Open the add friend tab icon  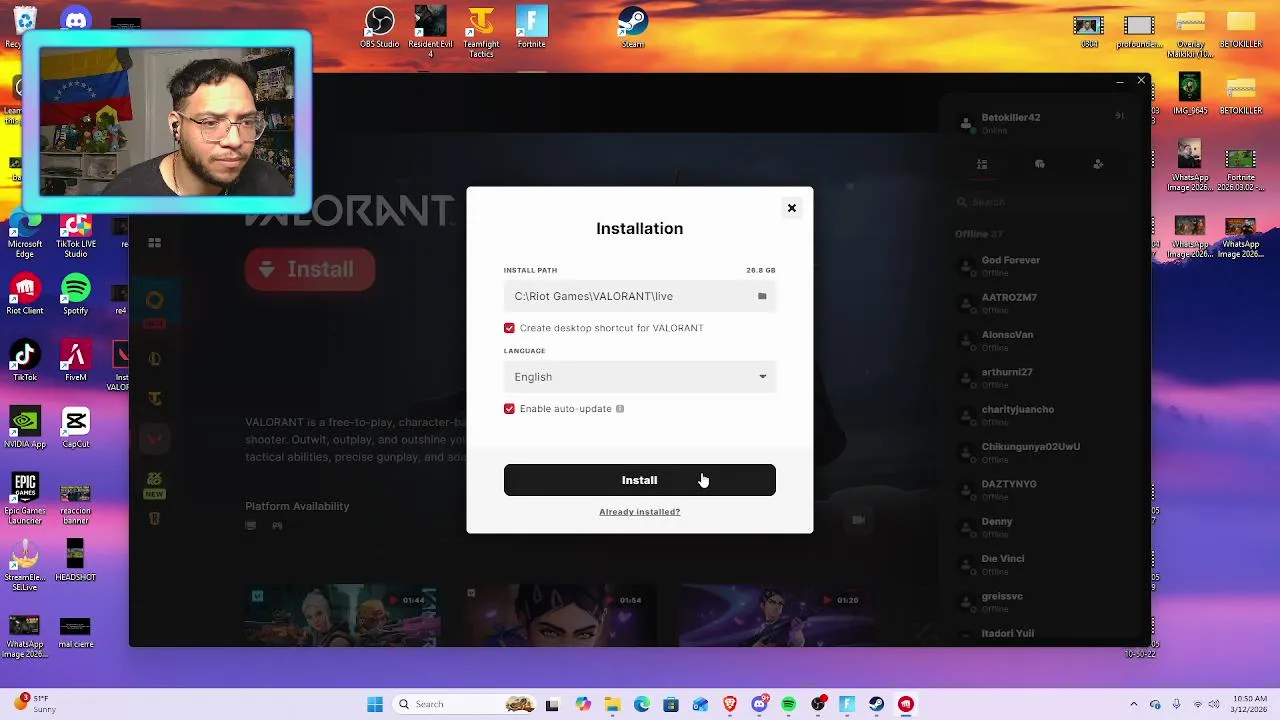tap(1098, 164)
